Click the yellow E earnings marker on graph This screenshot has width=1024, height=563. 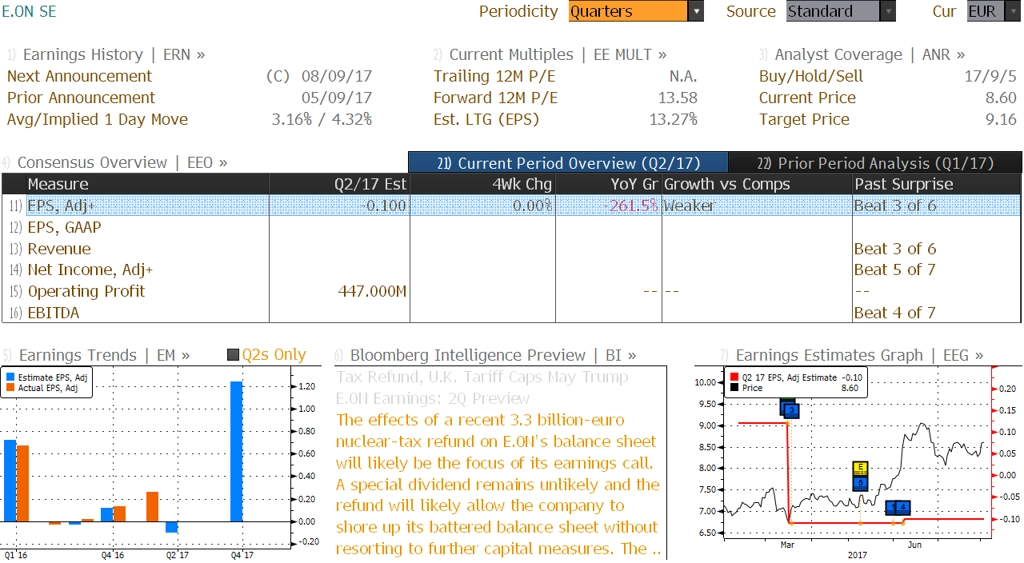(860, 468)
